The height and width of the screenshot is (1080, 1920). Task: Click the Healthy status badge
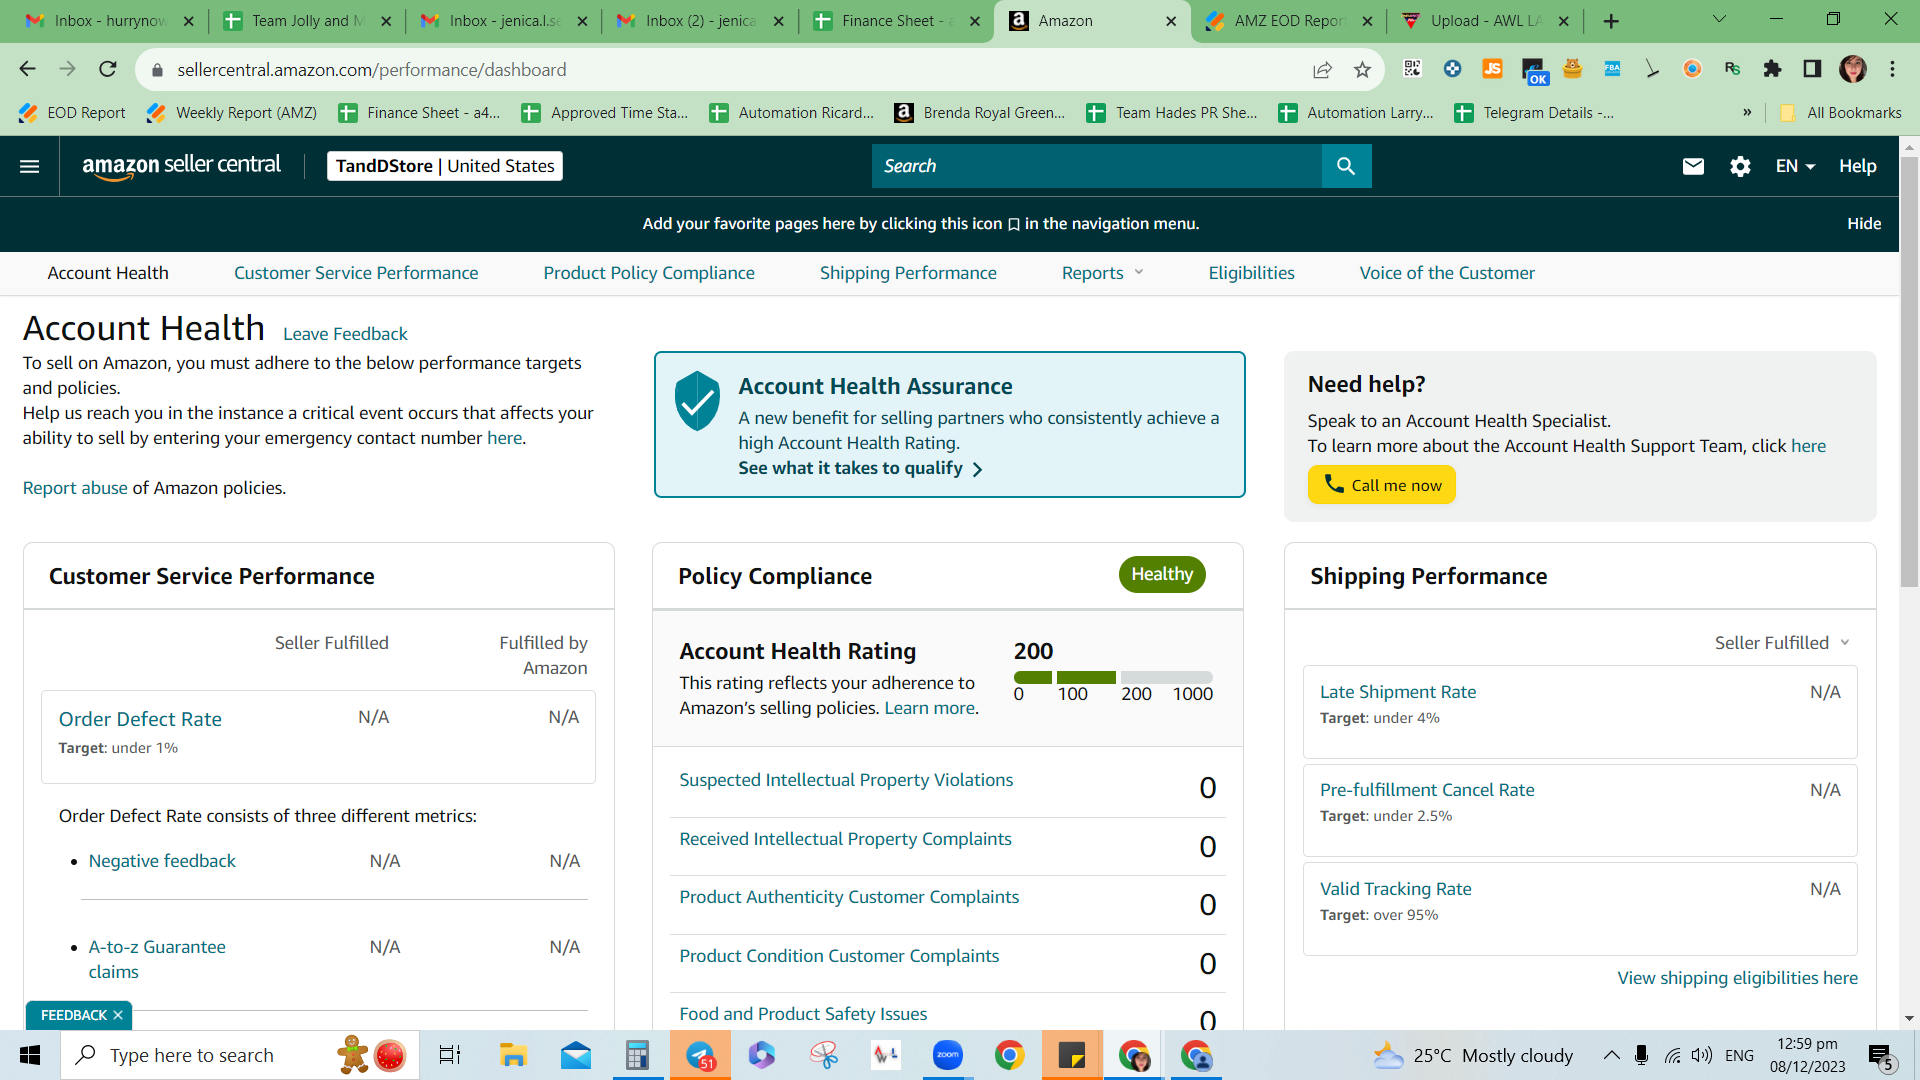[1161, 574]
